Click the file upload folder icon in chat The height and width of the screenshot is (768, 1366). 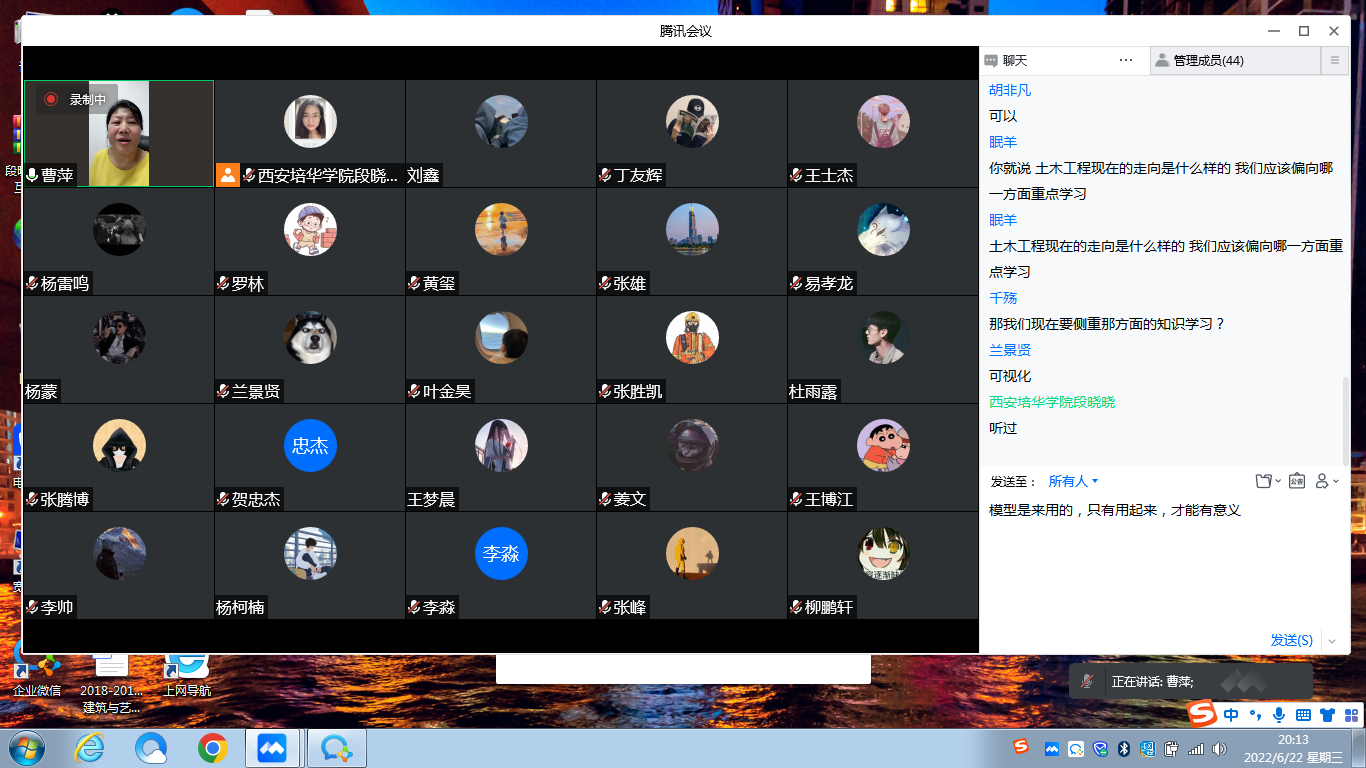1264,481
